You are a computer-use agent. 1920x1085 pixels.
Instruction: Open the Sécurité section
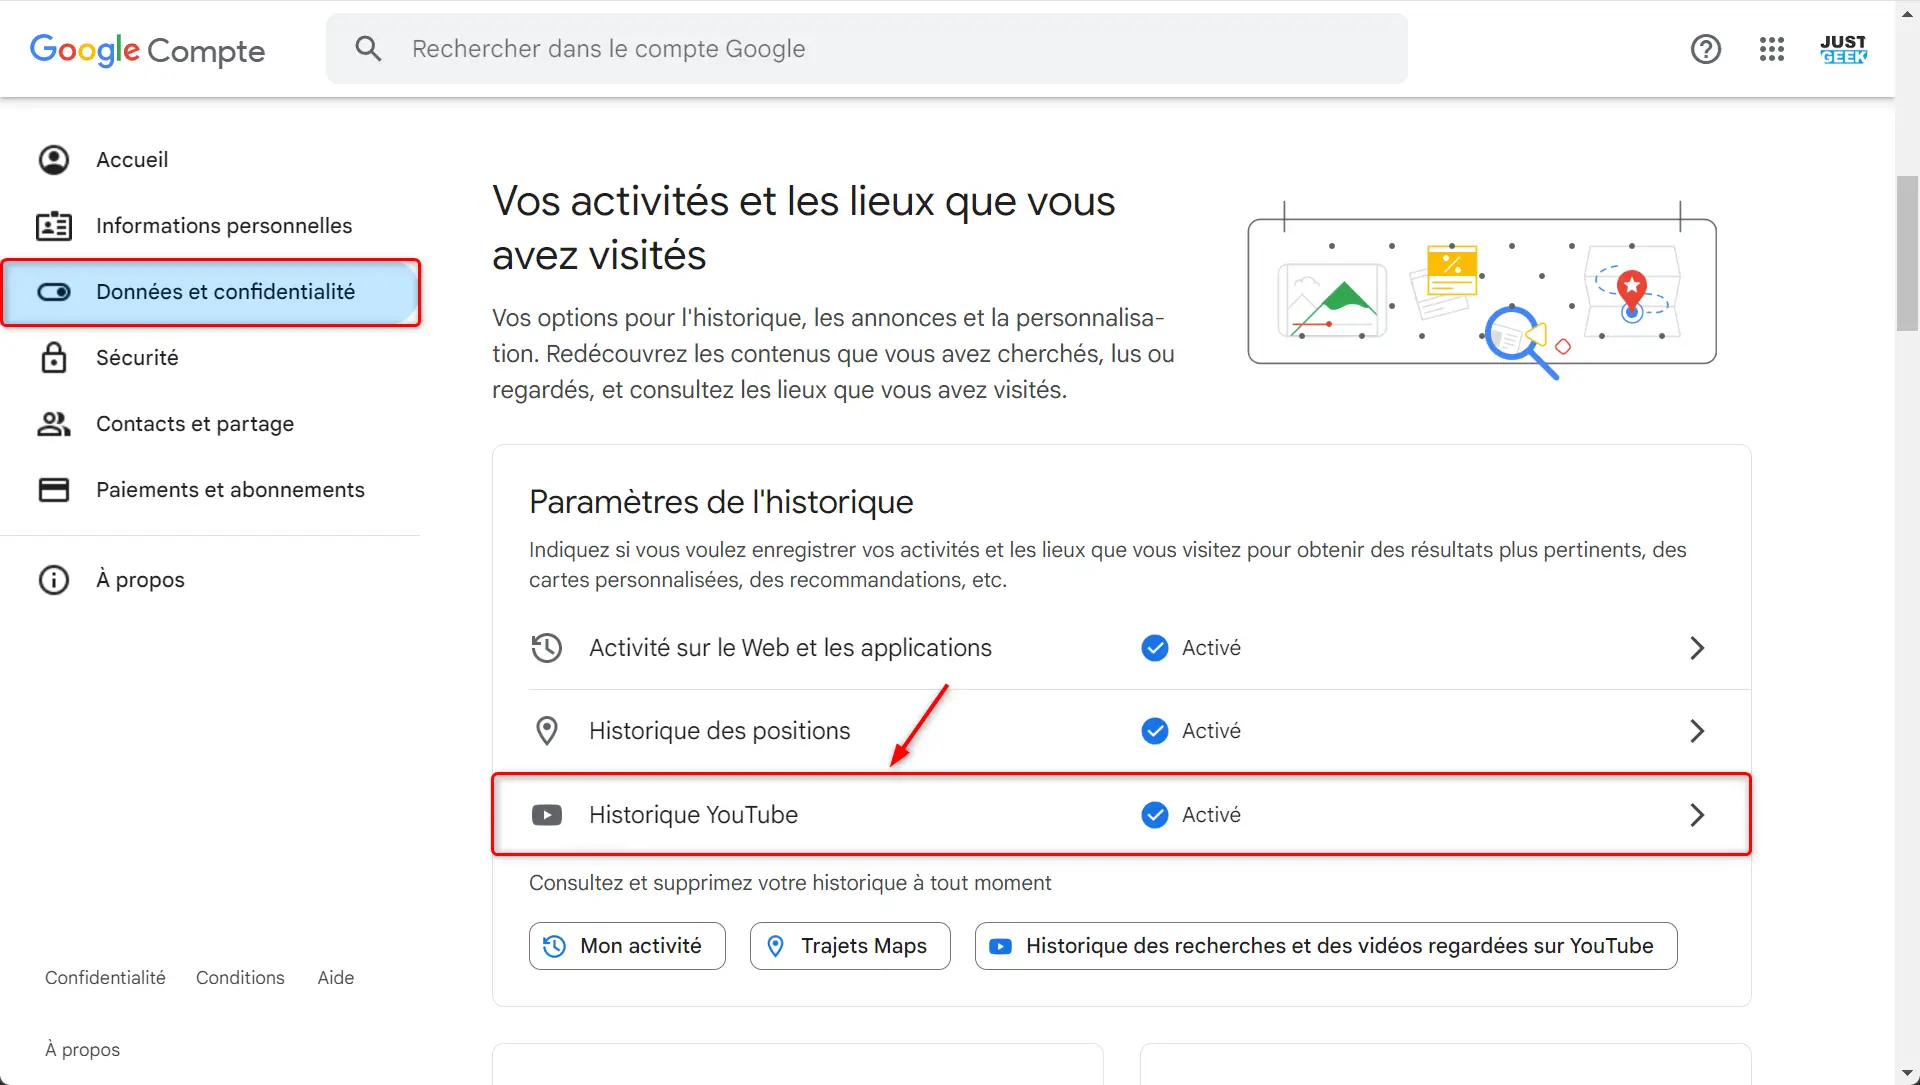[210, 358]
